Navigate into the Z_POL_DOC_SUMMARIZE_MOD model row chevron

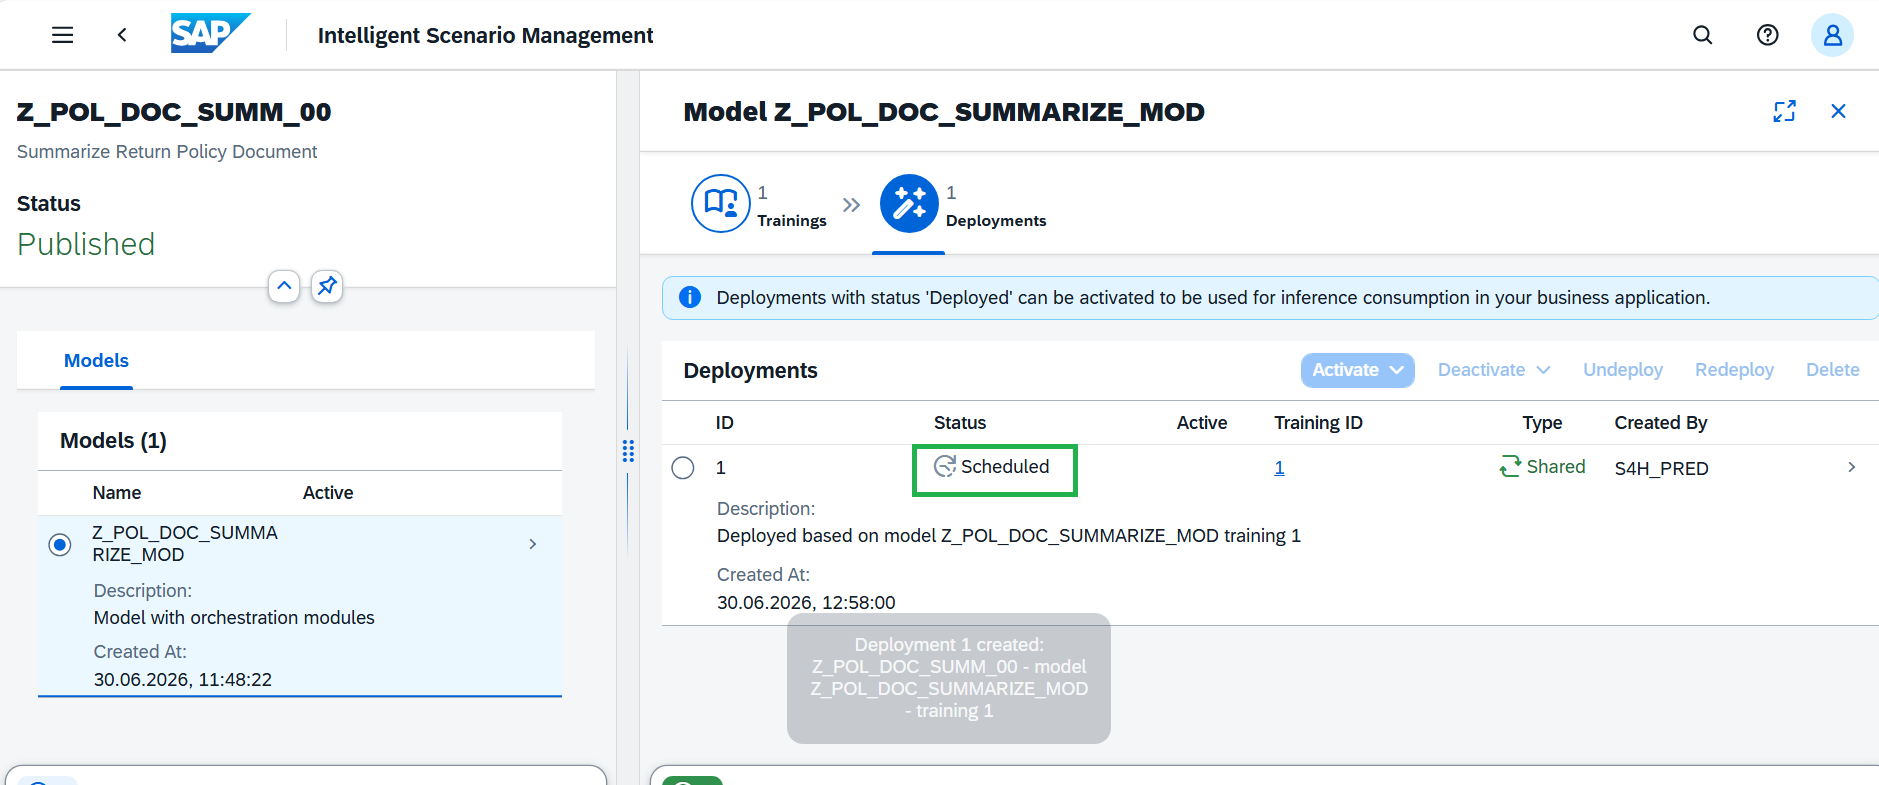click(x=532, y=544)
